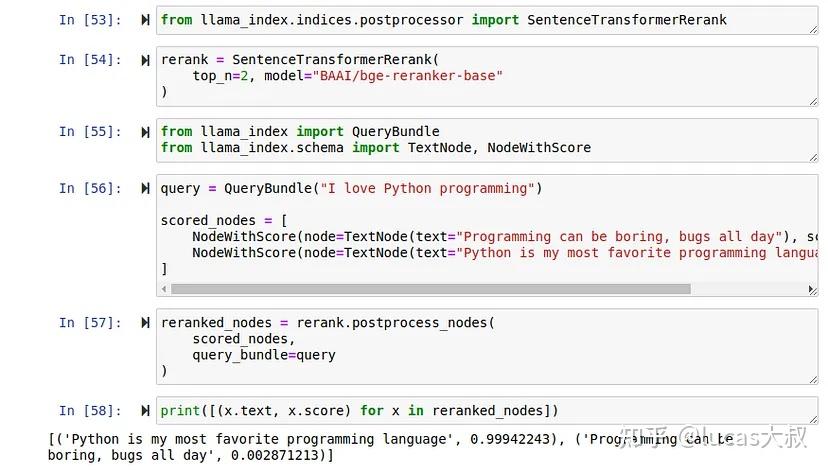
Task: Run the In [55] import cell icon
Action: pos(146,132)
